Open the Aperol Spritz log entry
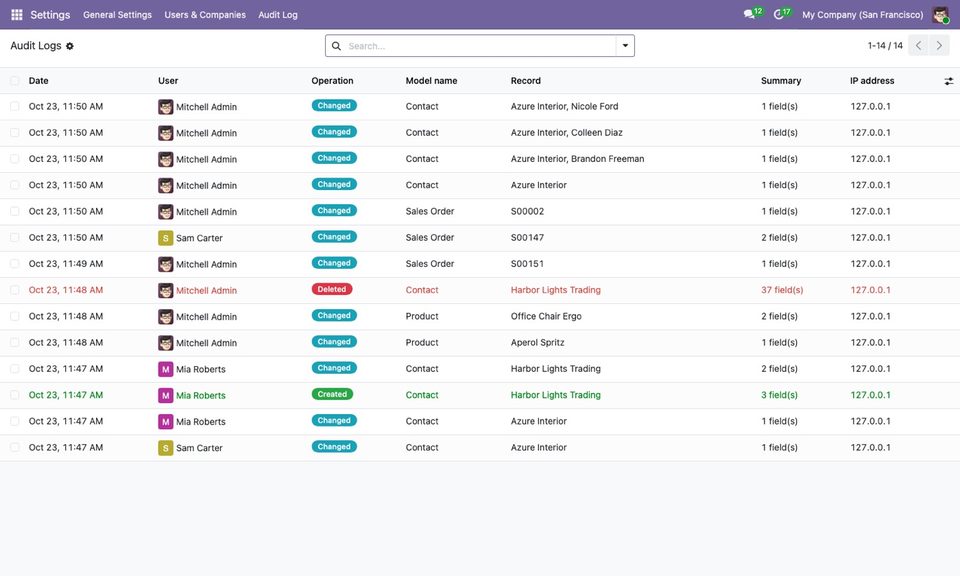 (x=538, y=343)
